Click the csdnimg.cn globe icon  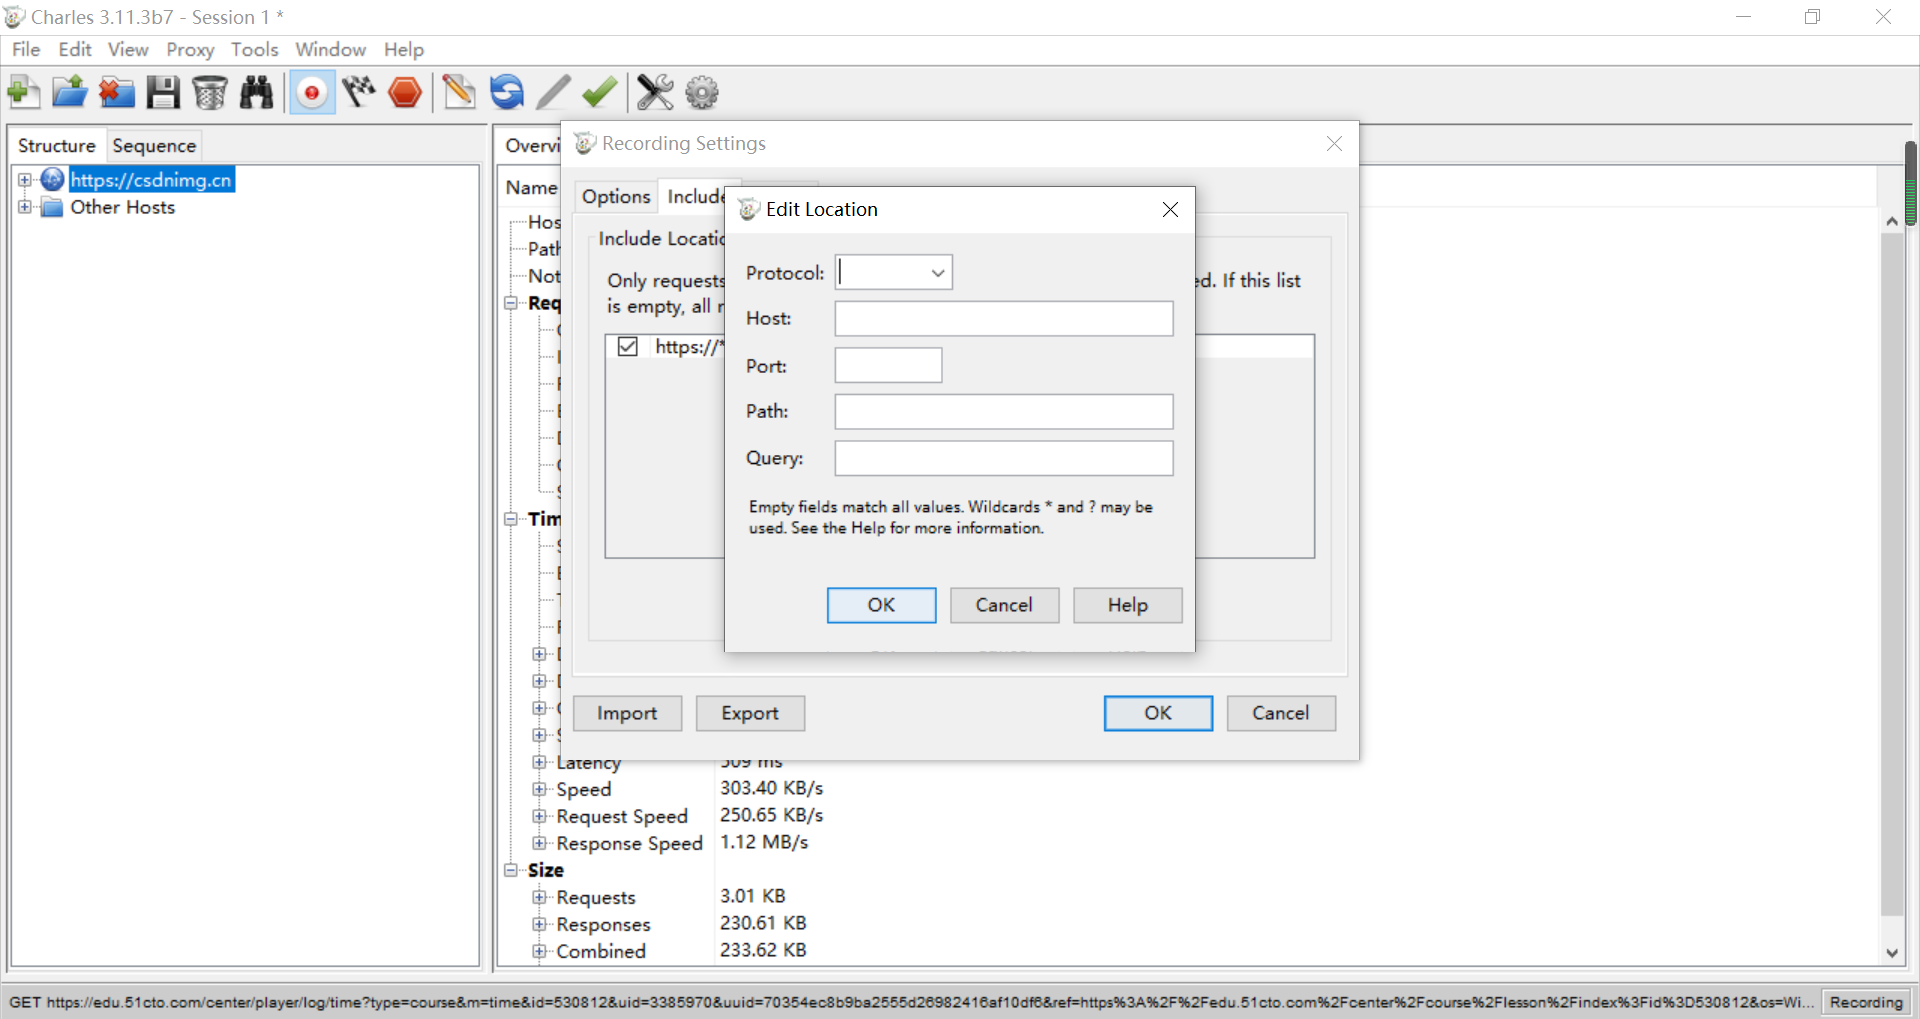click(53, 180)
